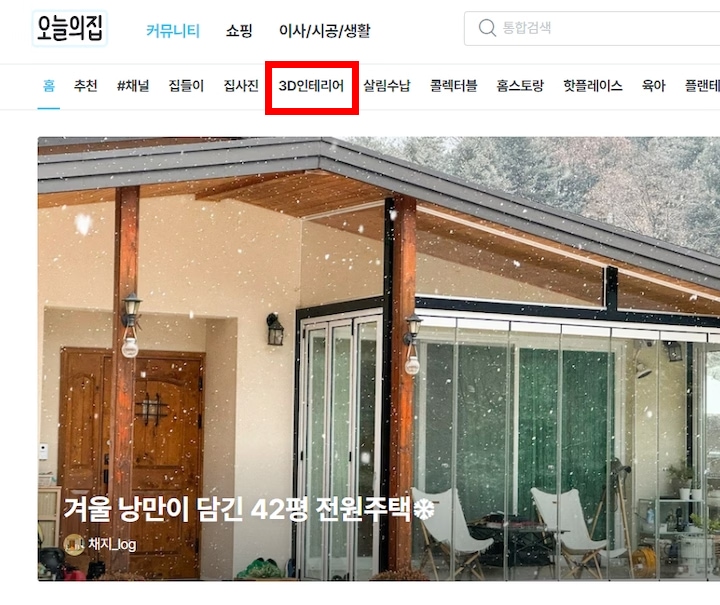Screen dimensions: 720x605
Task: Go to the #채널 tab
Action: click(133, 86)
